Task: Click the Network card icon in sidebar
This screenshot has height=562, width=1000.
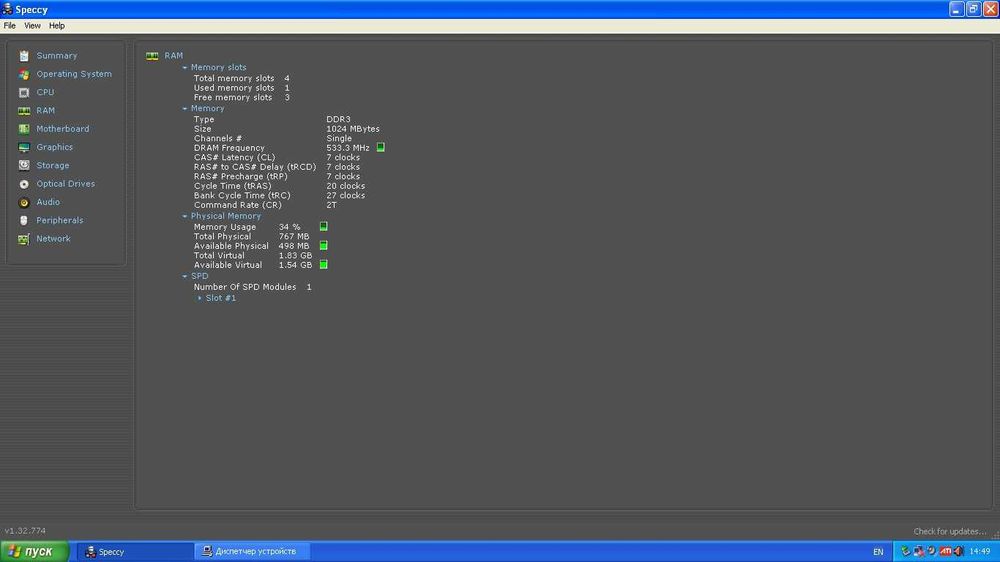Action: click(x=24, y=239)
